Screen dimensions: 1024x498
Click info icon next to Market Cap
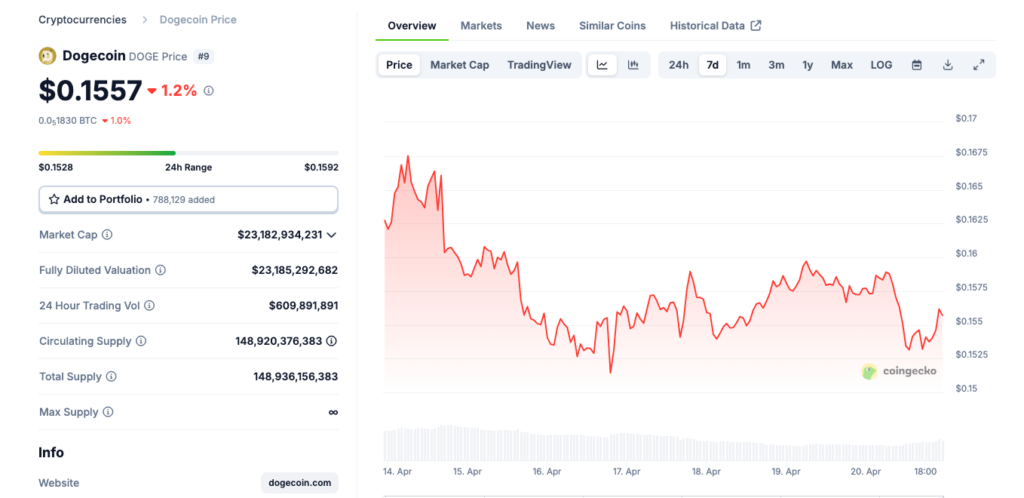click(x=107, y=235)
